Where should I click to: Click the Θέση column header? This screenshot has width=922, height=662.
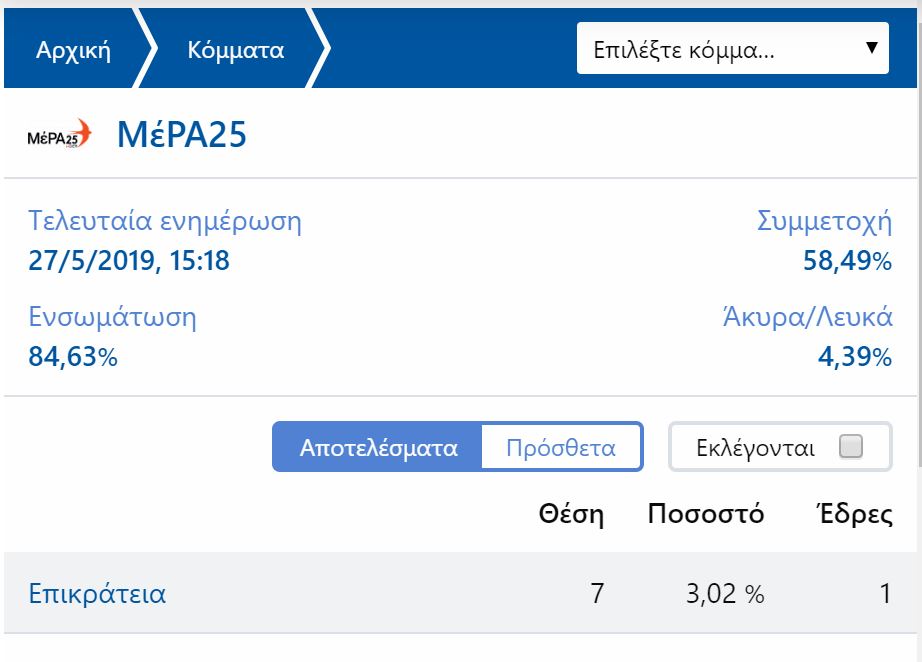[571, 515]
